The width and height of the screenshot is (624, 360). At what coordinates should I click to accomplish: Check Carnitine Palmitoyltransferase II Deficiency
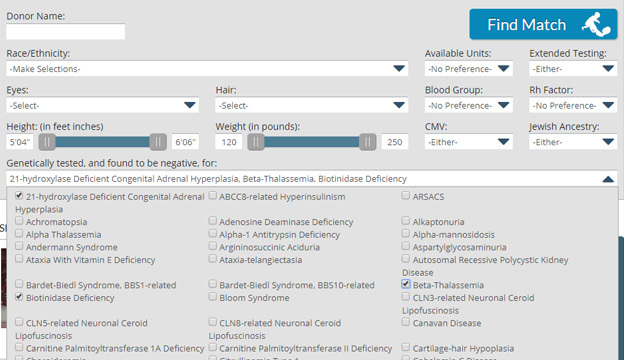point(213,347)
